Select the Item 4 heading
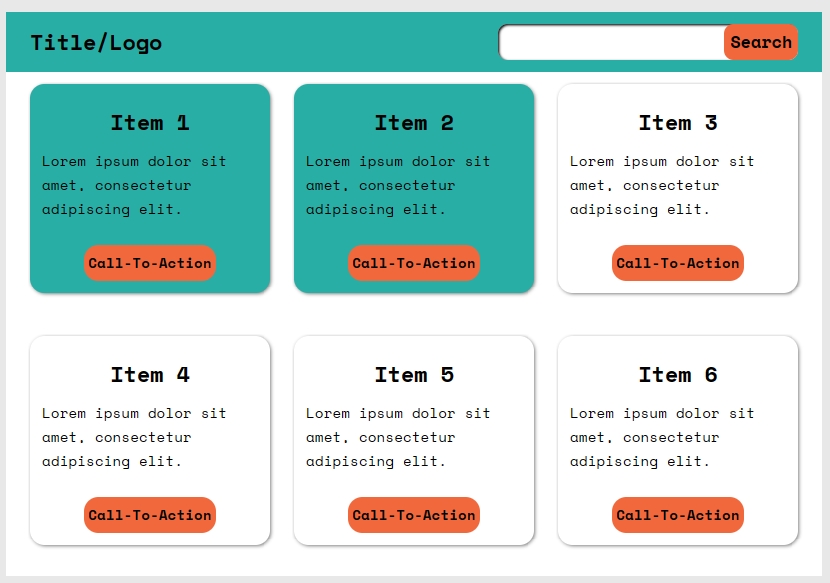 pyautogui.click(x=150, y=375)
